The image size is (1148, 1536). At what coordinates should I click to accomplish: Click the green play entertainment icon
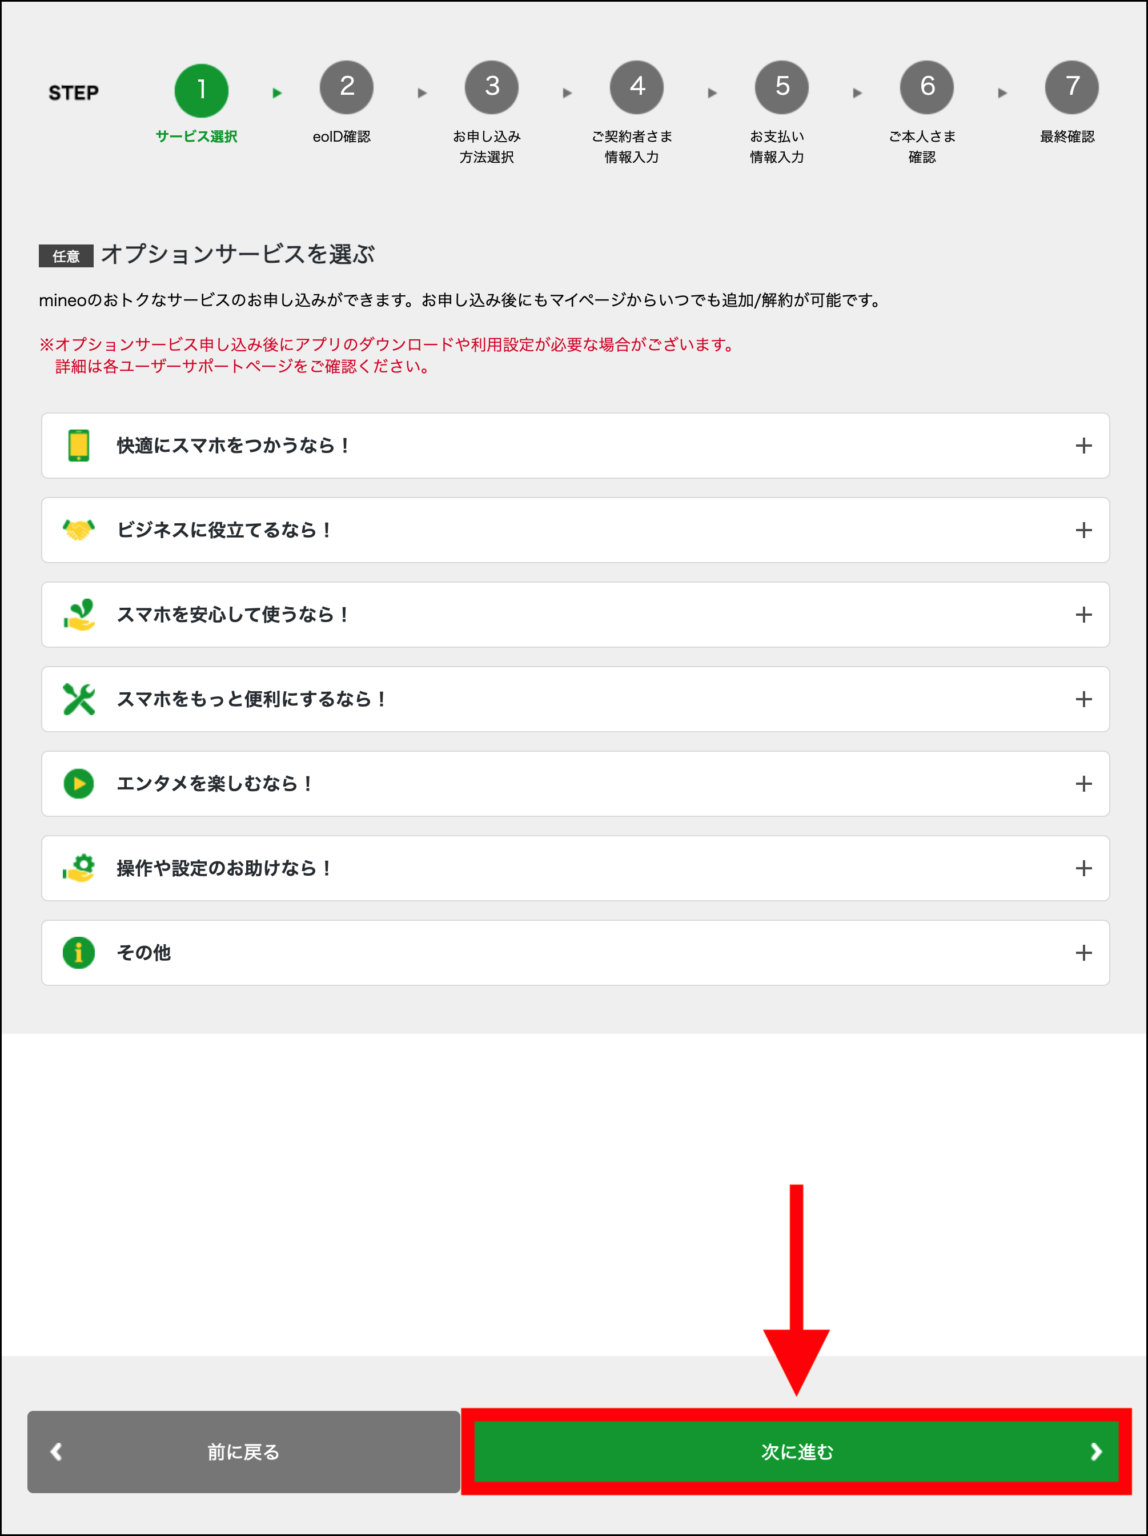pyautogui.click(x=78, y=783)
